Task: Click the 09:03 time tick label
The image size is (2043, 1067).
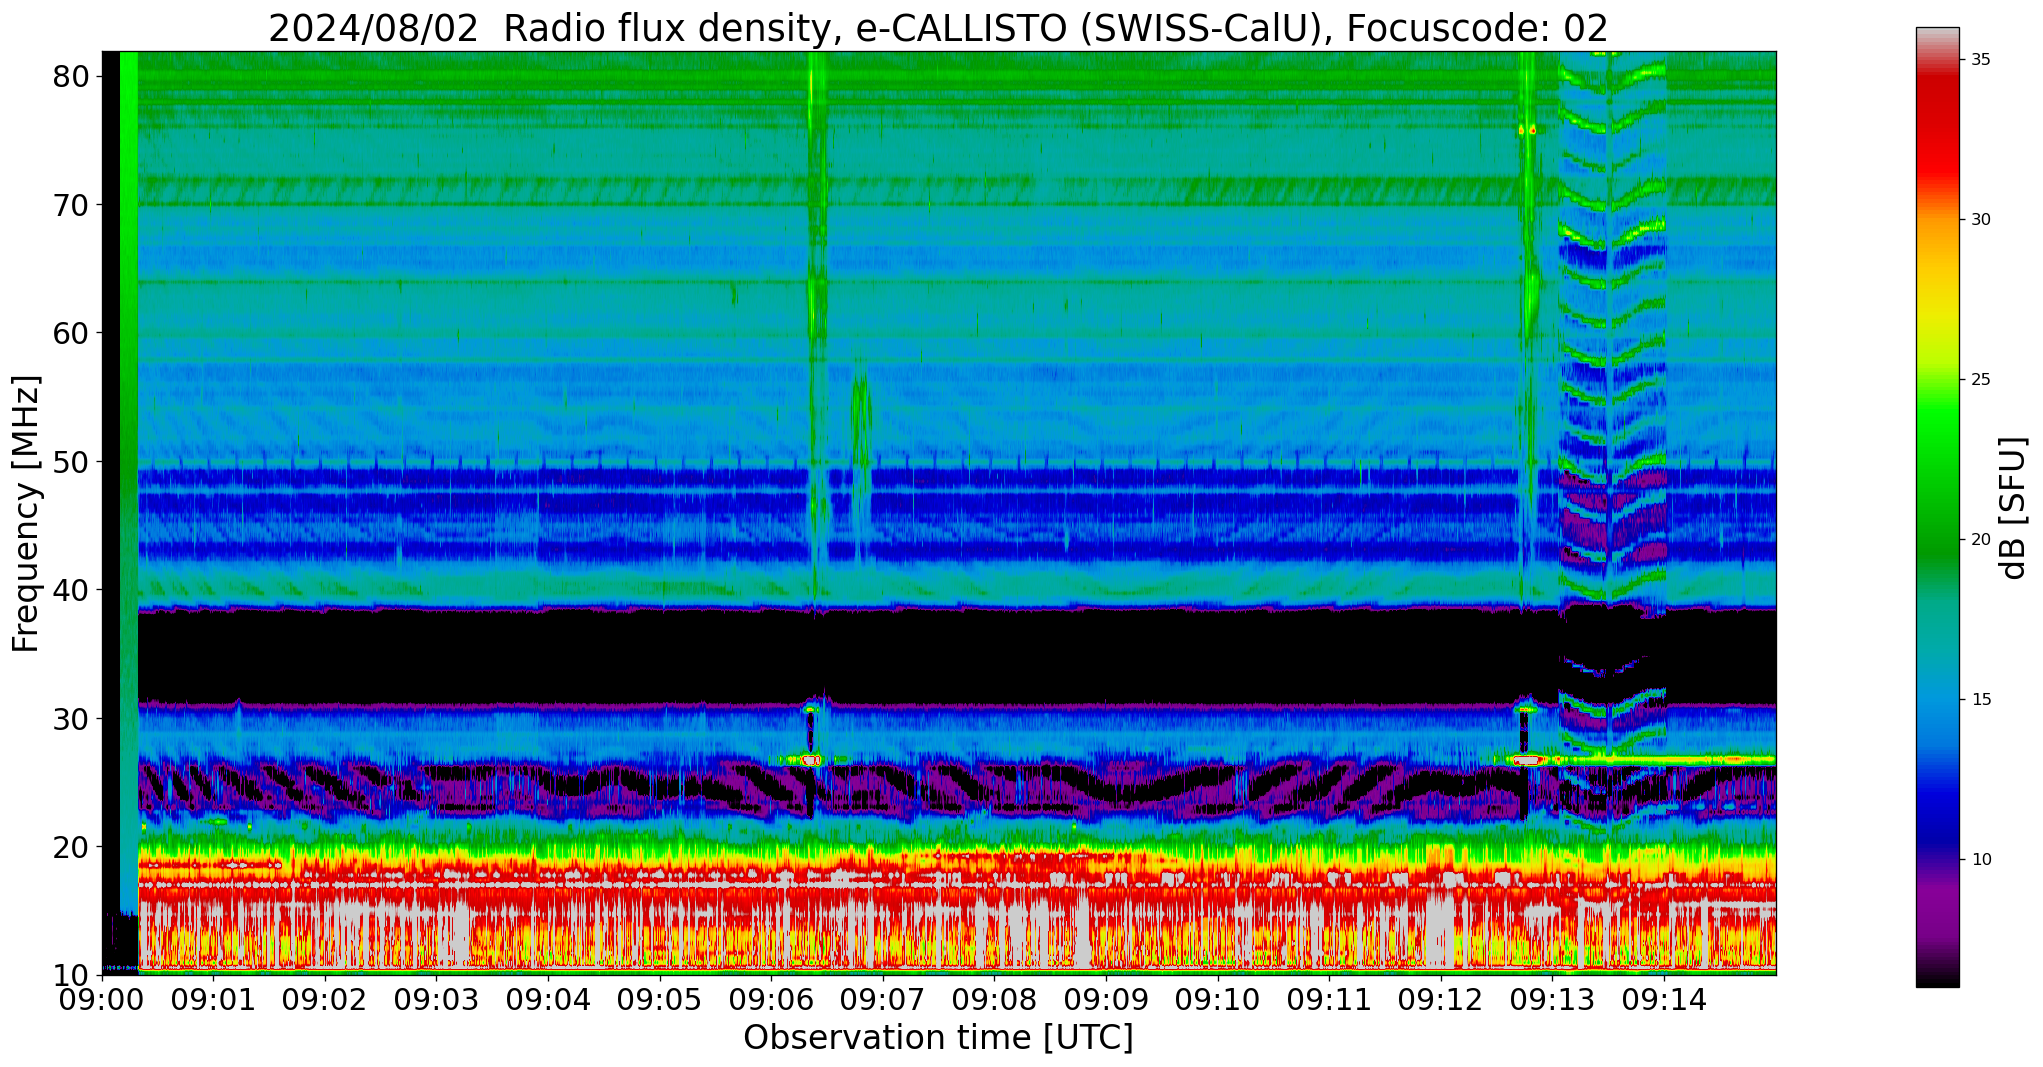Action: pyautogui.click(x=437, y=1001)
